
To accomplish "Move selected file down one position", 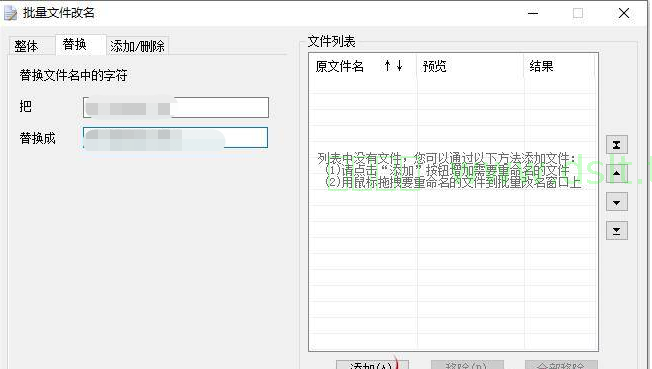I will tap(617, 203).
